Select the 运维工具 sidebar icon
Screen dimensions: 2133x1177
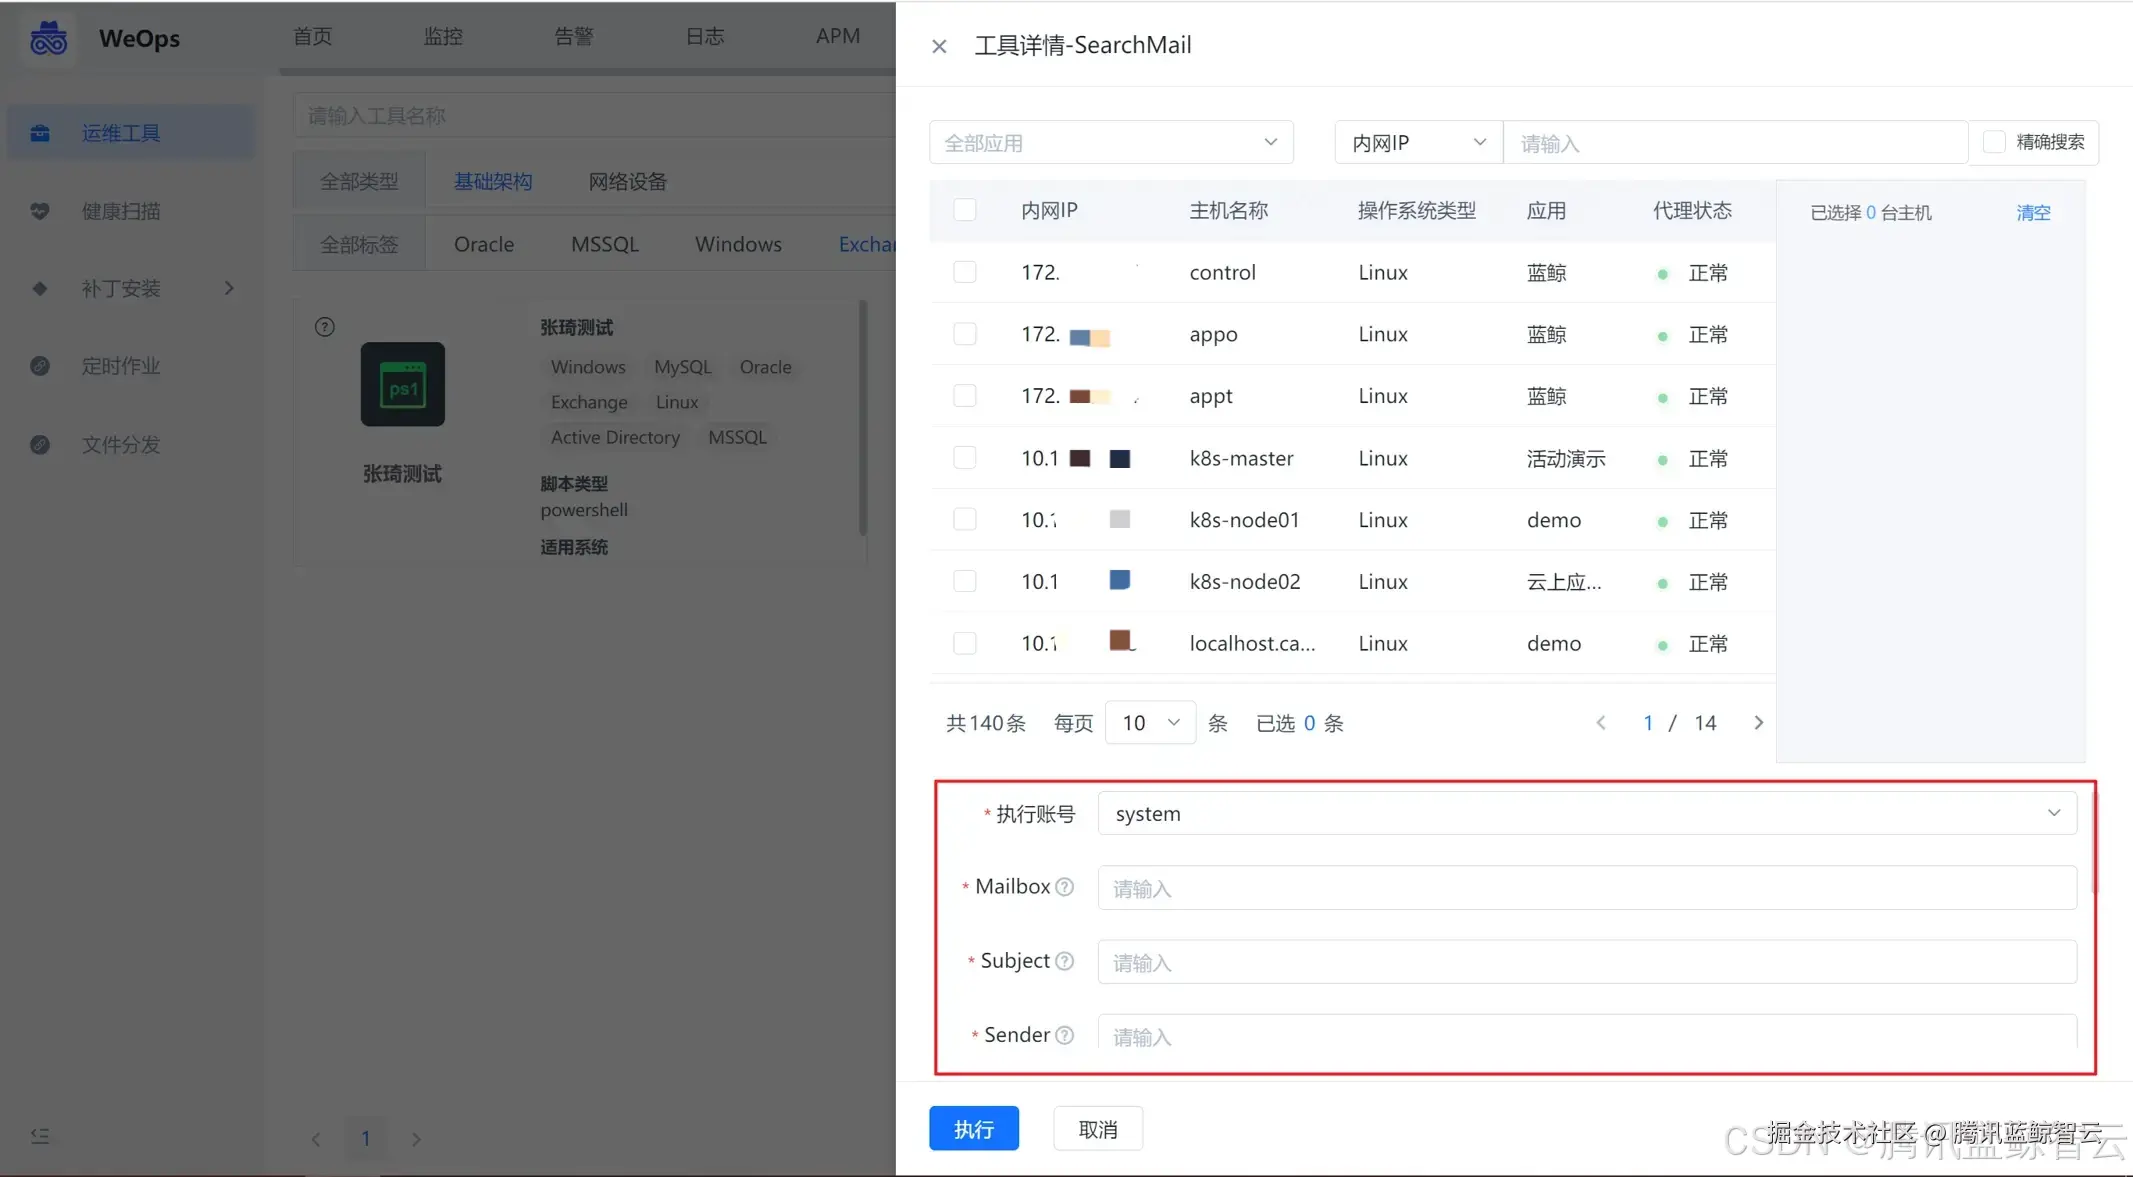click(x=40, y=132)
